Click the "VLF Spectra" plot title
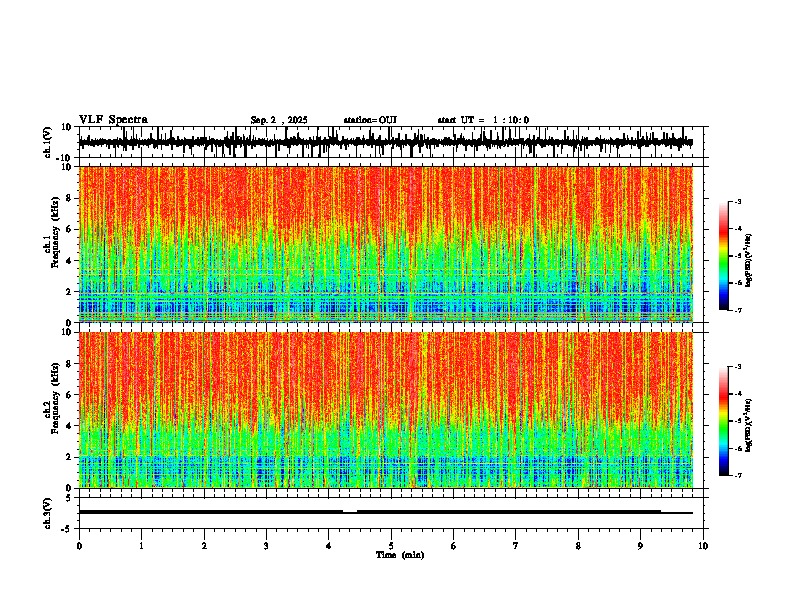Viewport: 792px width, 612px height. pos(113,120)
